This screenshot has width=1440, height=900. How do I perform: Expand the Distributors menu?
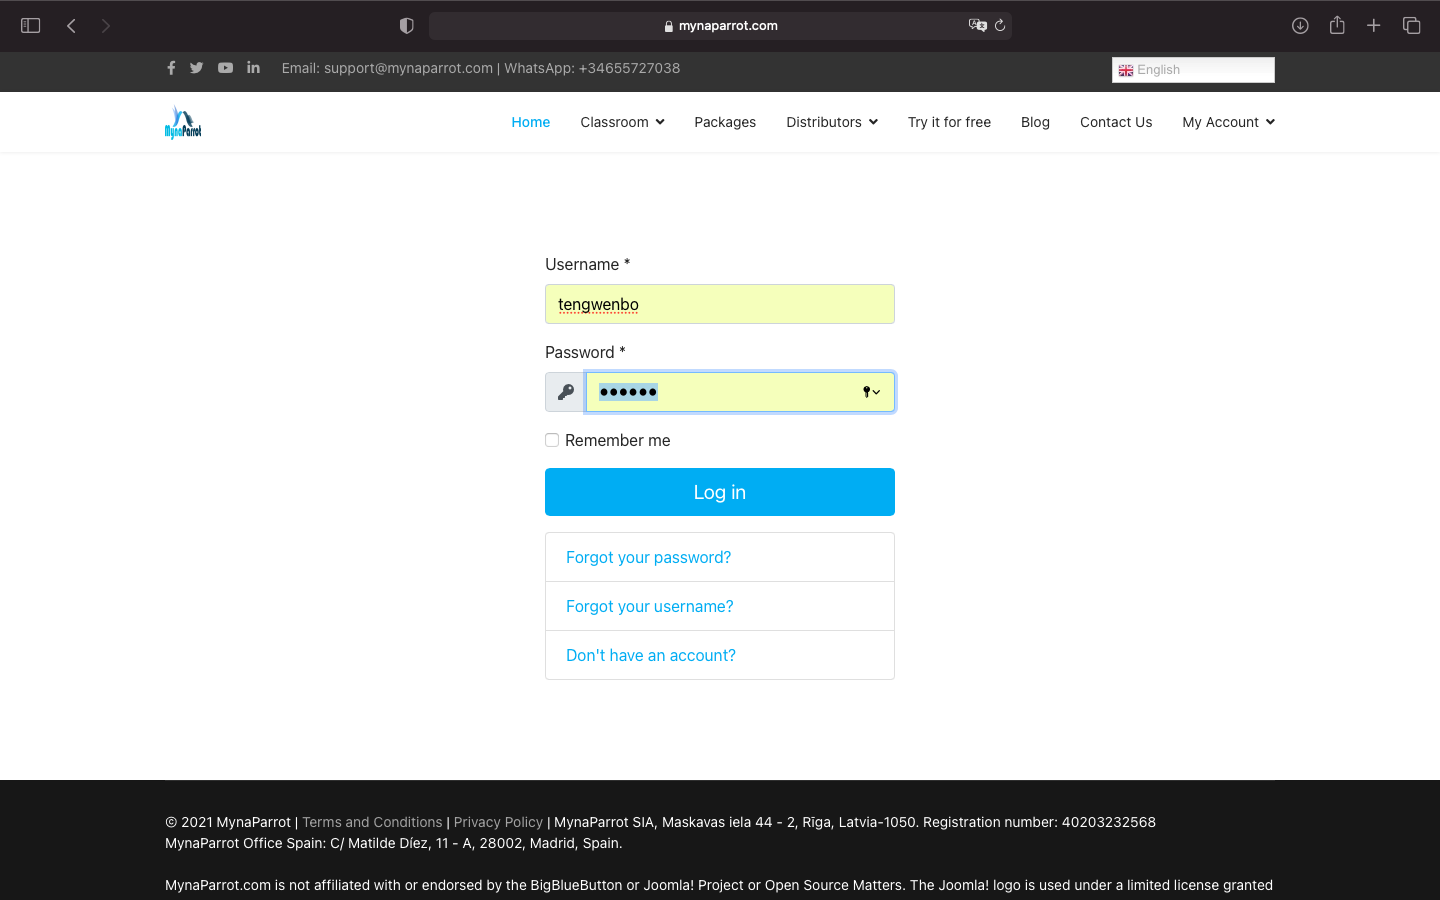(x=832, y=122)
